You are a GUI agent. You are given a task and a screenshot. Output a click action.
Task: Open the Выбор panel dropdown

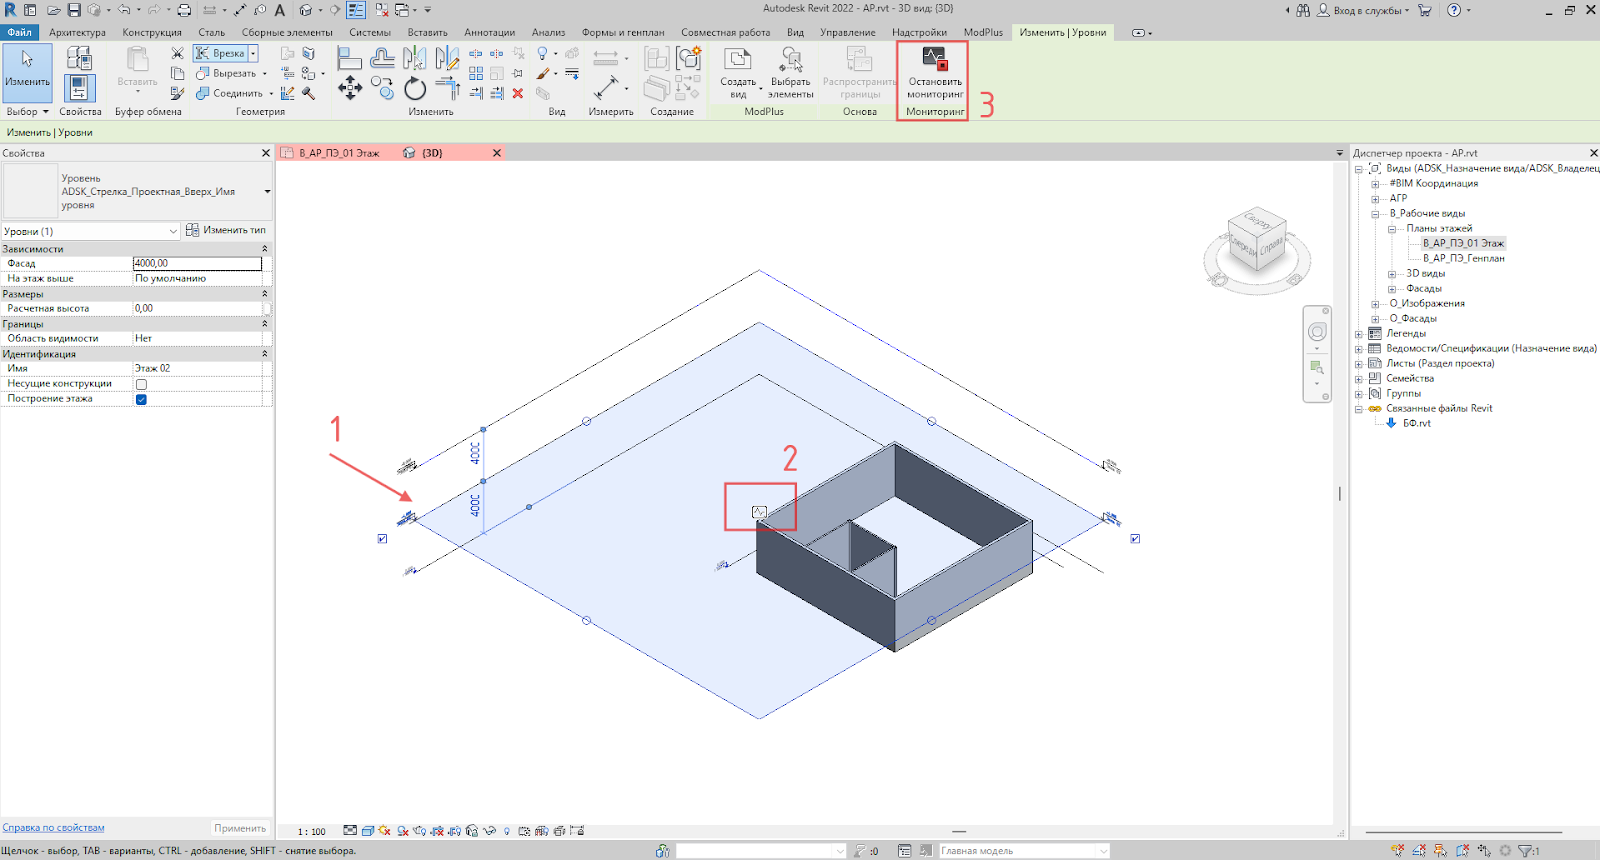(x=27, y=112)
